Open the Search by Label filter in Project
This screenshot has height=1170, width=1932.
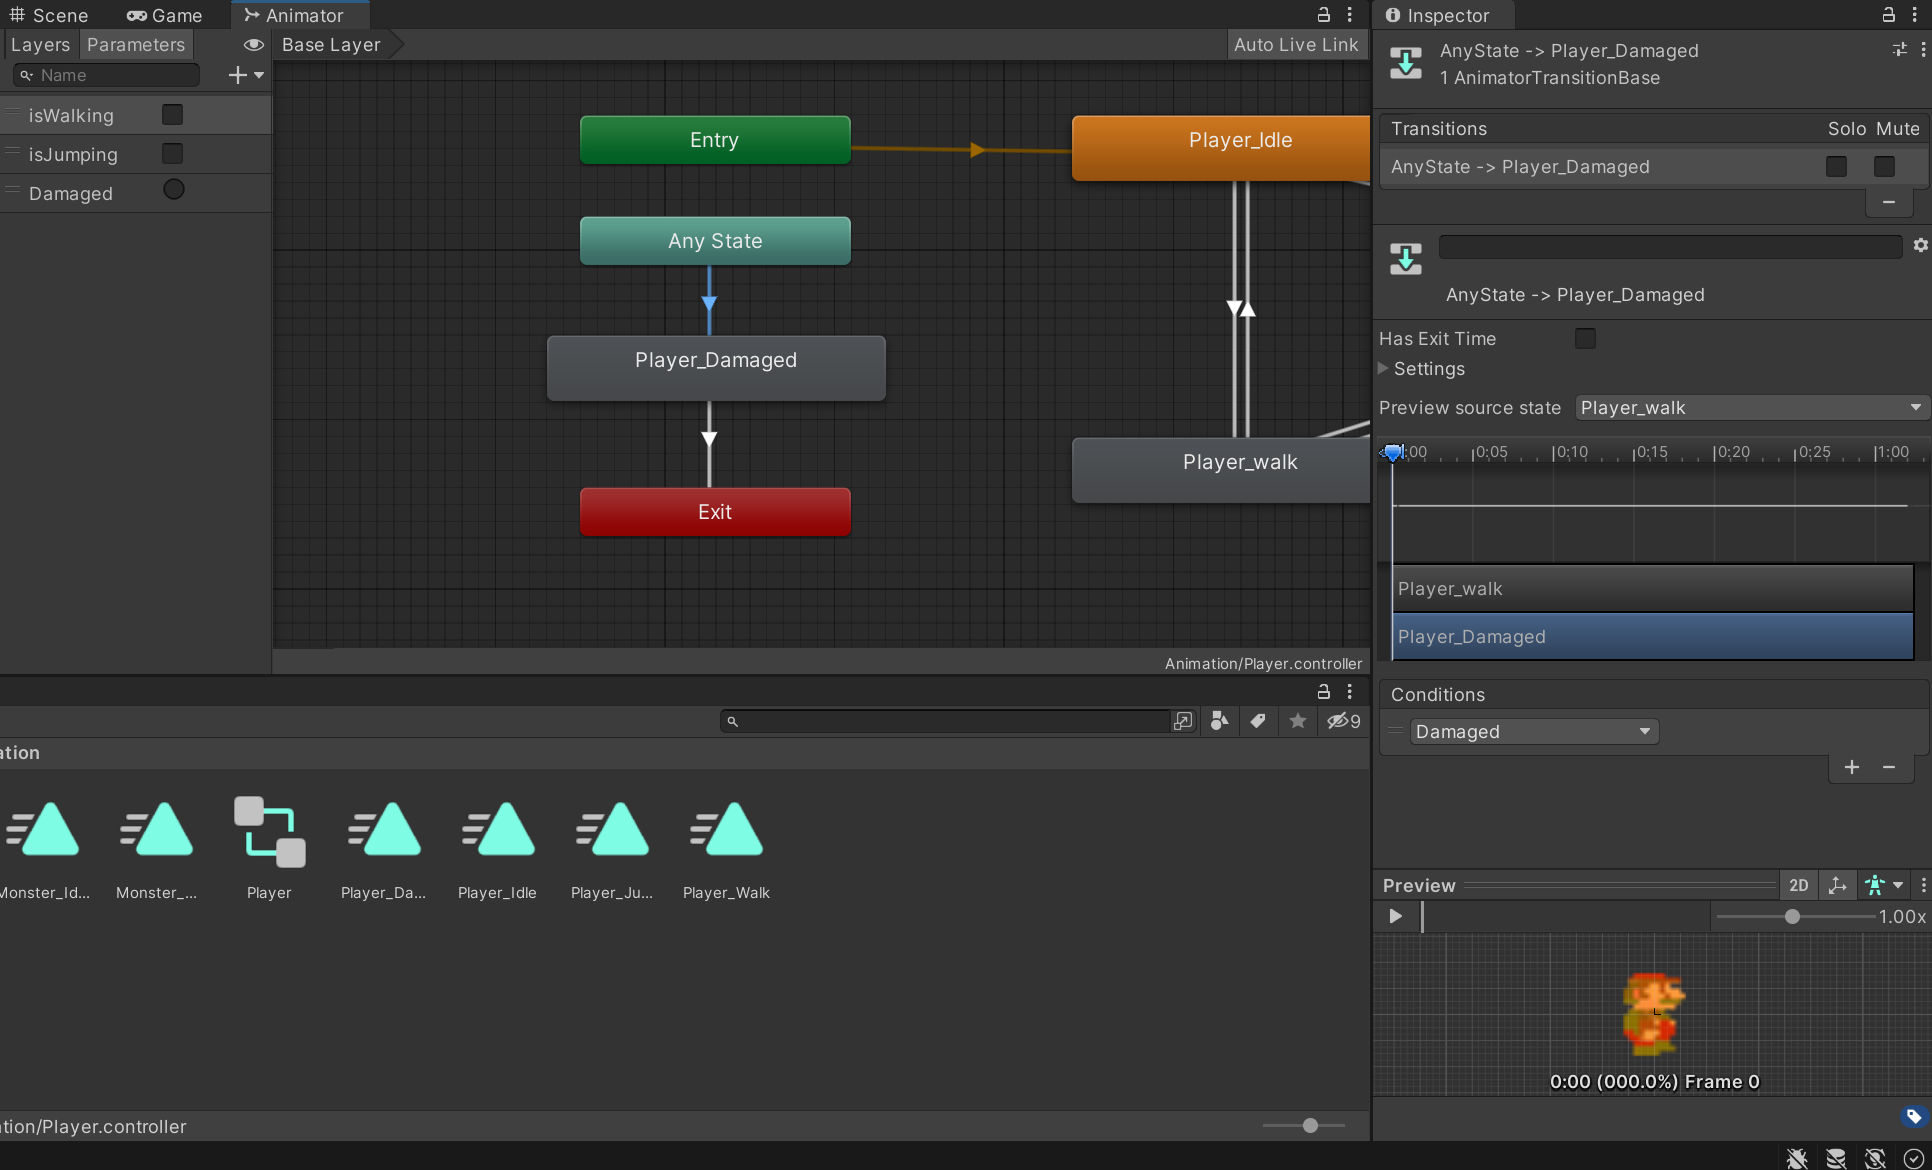pos(1258,721)
